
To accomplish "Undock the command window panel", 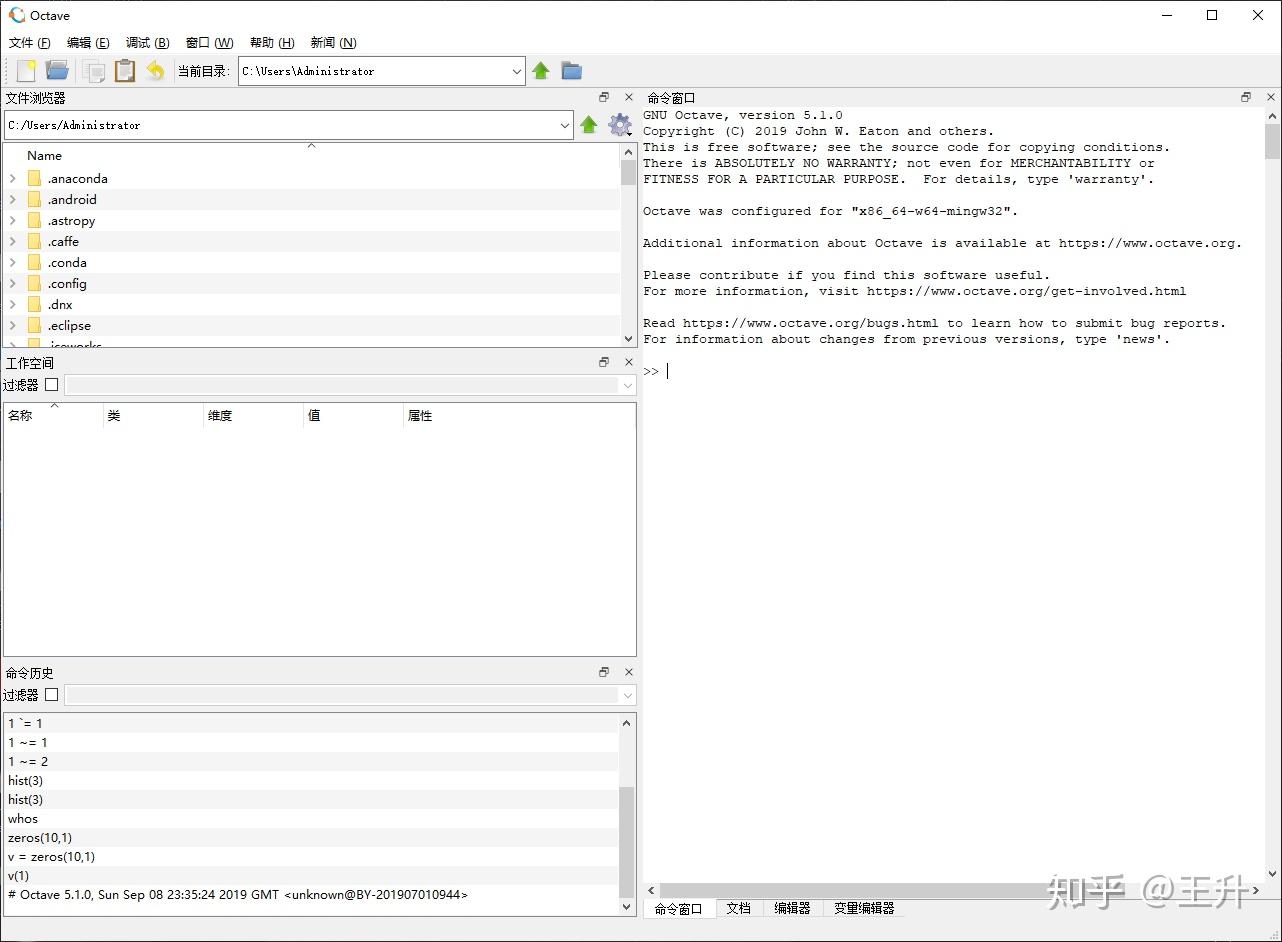I will pos(1246,97).
